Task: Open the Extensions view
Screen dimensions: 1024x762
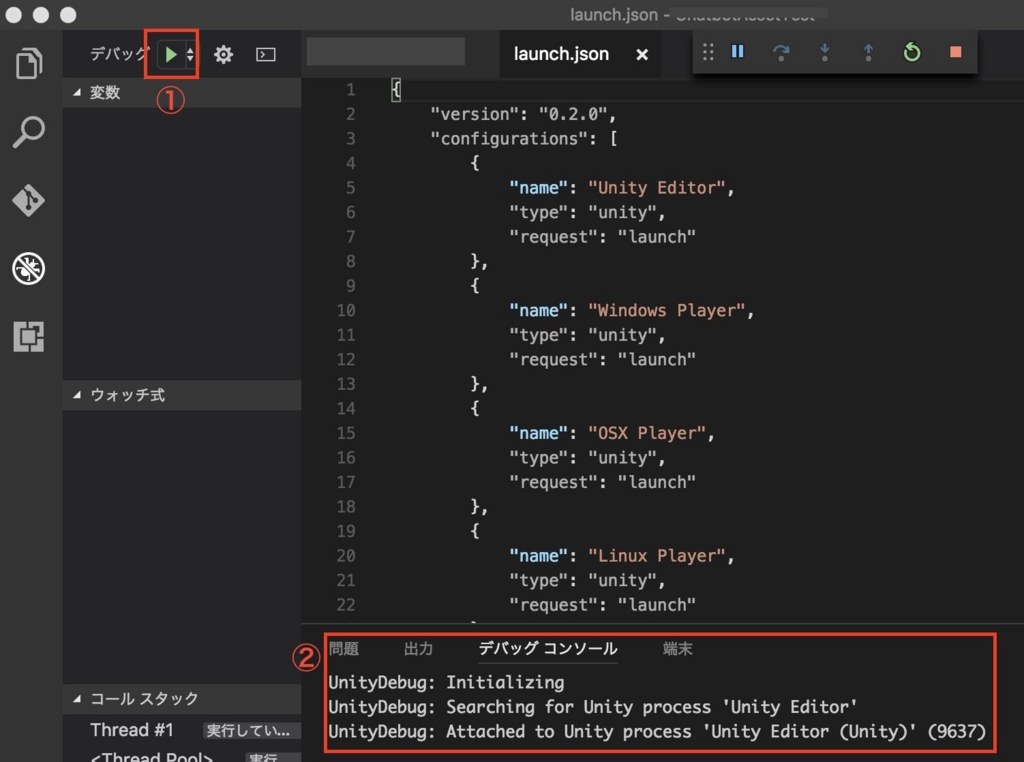Action: coord(29,337)
